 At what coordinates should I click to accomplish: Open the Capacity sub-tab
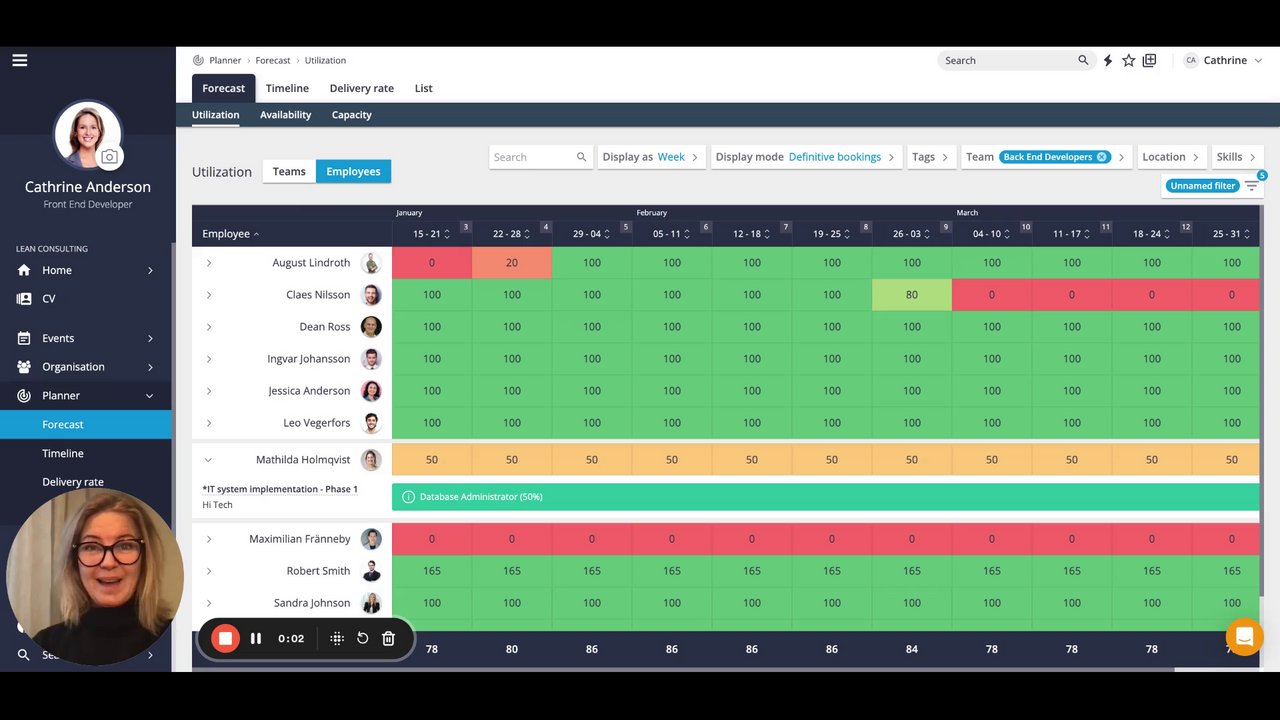tap(352, 115)
